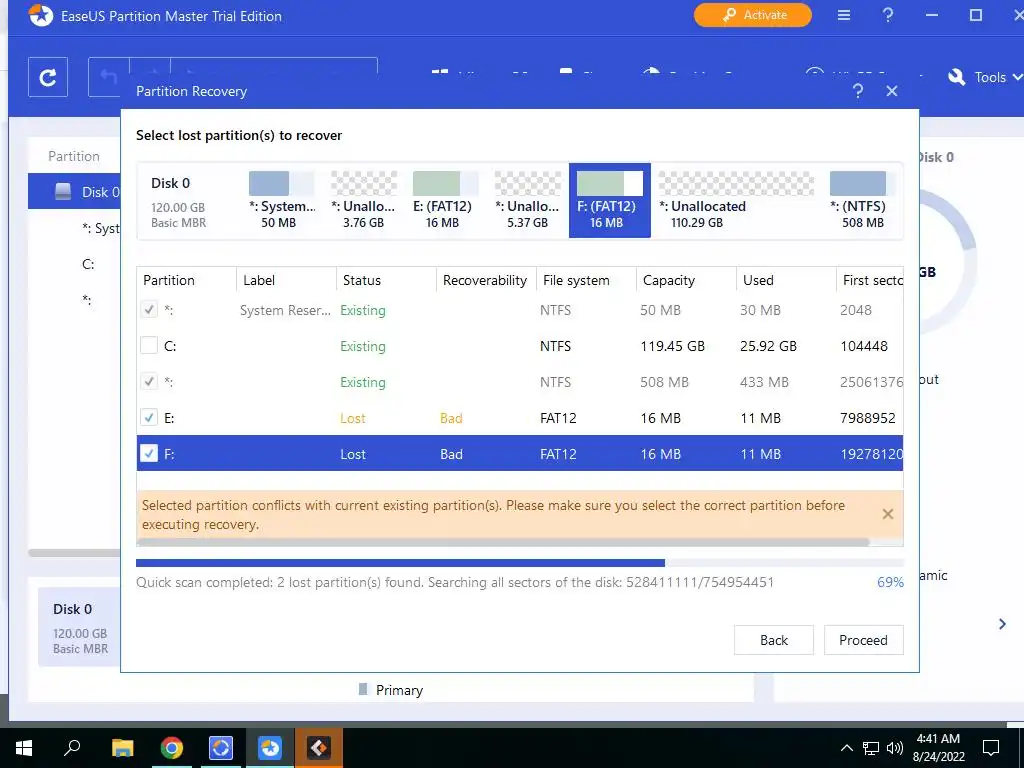Sort by Partition column header
The height and width of the screenshot is (768, 1024).
coord(186,280)
